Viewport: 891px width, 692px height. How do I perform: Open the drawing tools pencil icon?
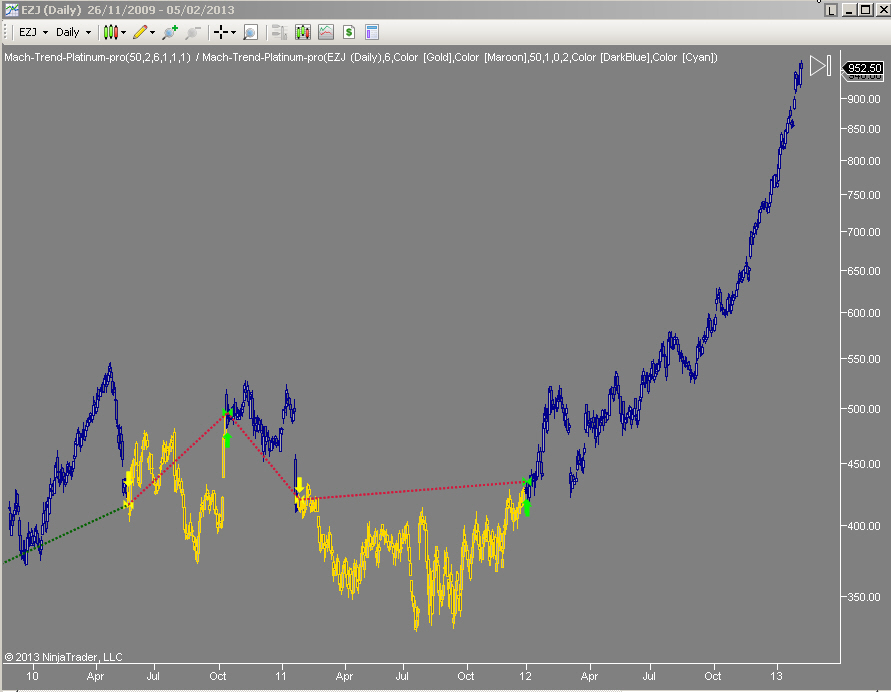tap(140, 31)
